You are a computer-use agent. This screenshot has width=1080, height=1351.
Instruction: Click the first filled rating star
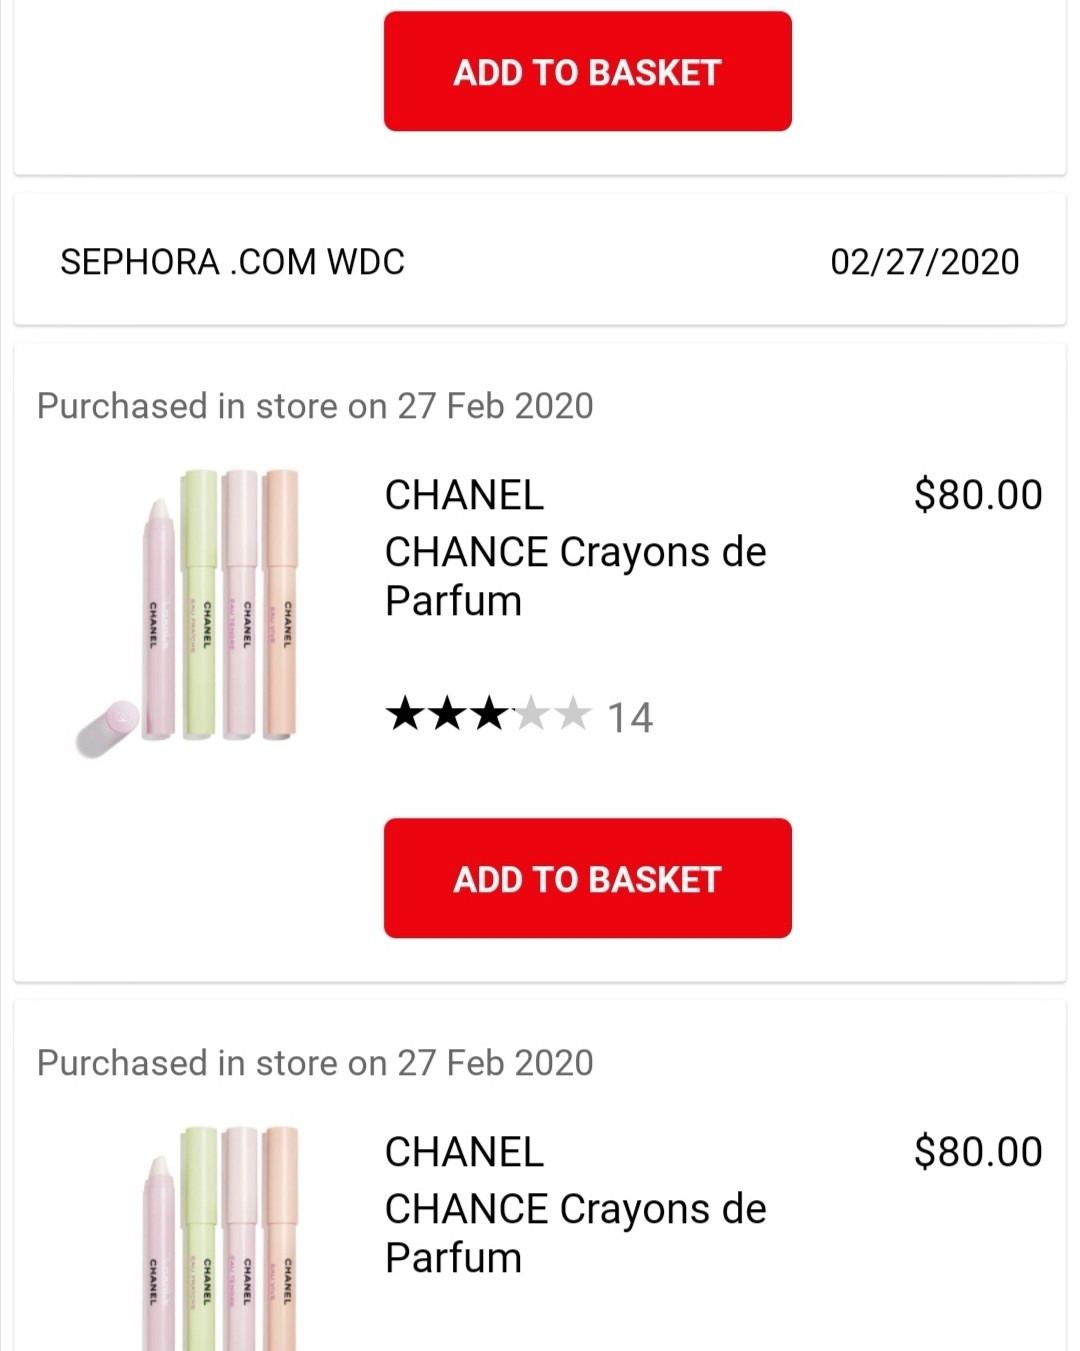(x=405, y=715)
